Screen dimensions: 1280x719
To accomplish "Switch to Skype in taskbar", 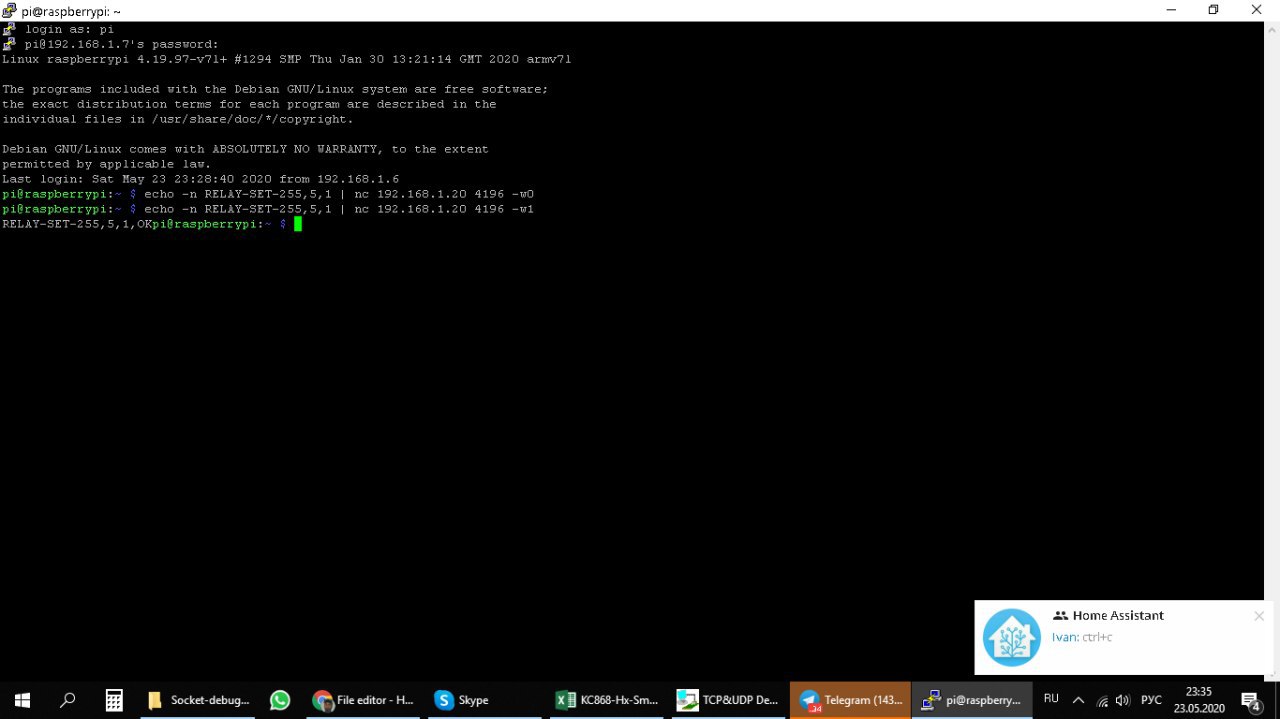I will coord(484,700).
